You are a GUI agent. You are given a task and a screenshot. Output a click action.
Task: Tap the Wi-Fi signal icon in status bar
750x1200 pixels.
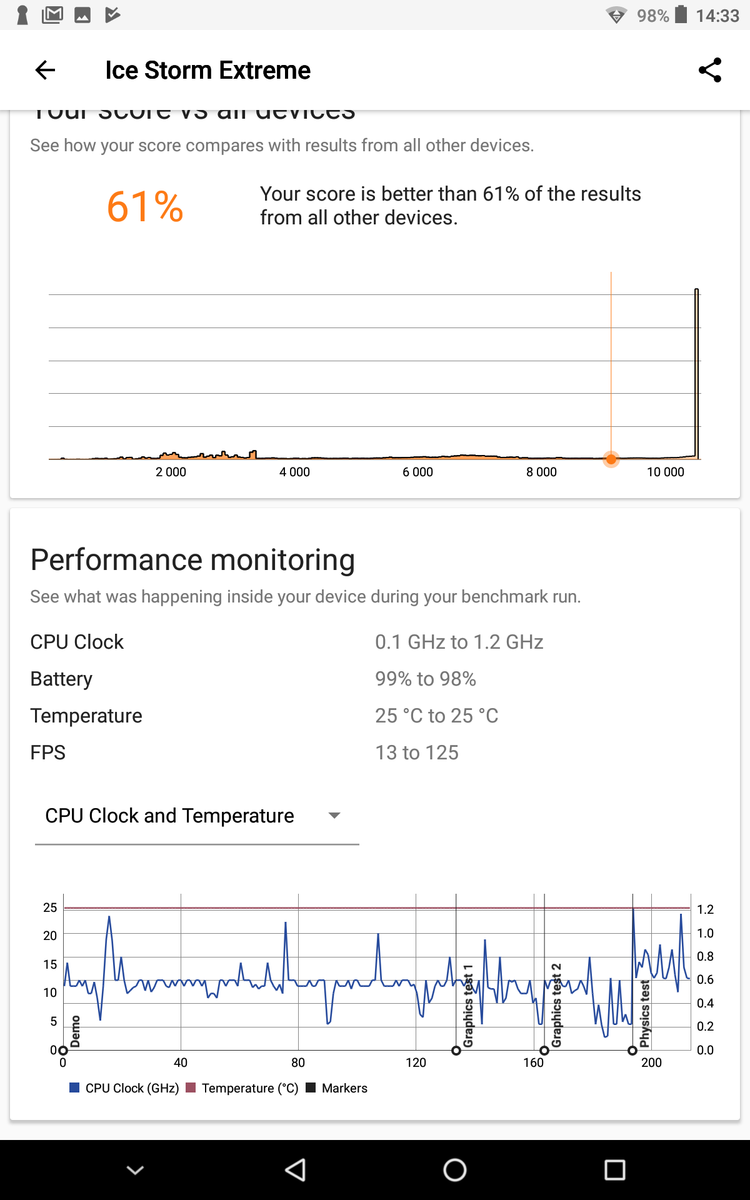[617, 15]
